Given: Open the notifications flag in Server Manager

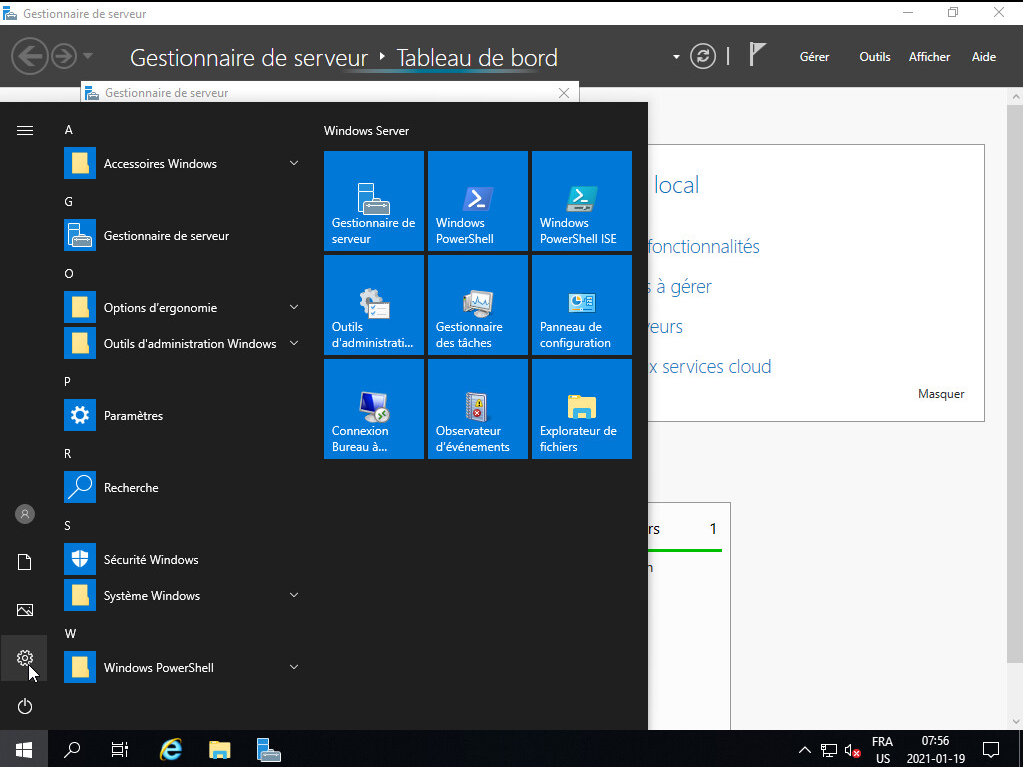Looking at the screenshot, I should (x=757, y=56).
